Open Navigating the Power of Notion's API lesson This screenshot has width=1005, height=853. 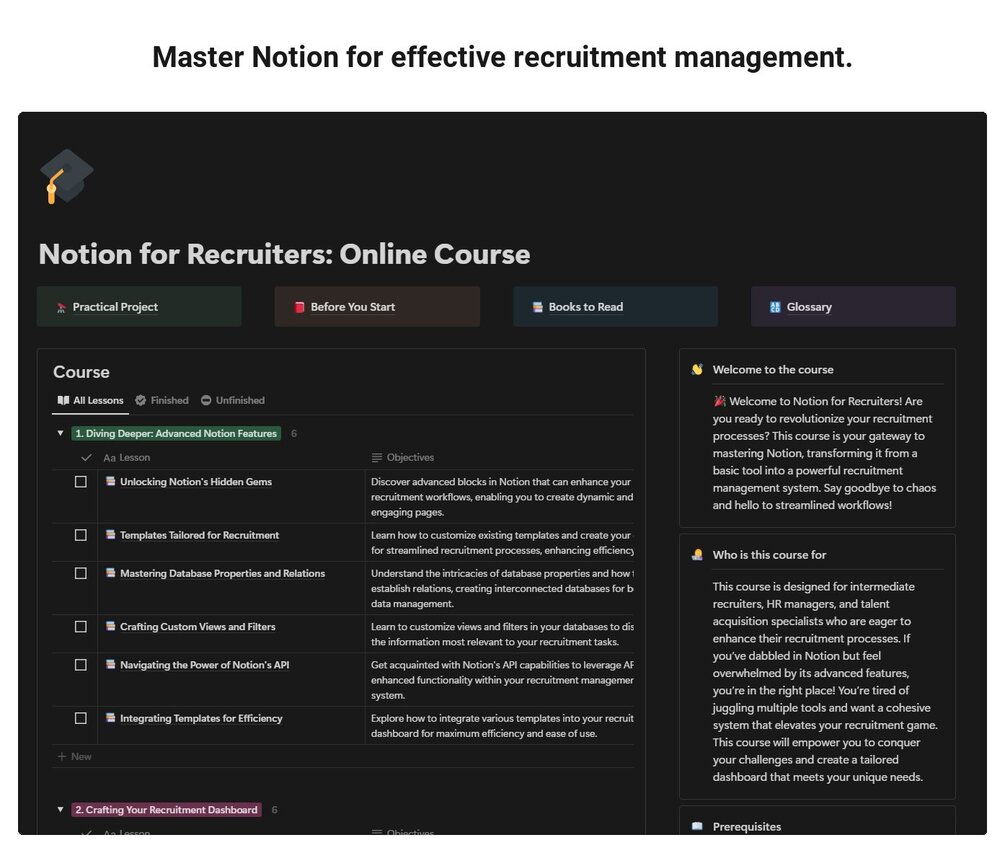pyautogui.click(x=204, y=665)
